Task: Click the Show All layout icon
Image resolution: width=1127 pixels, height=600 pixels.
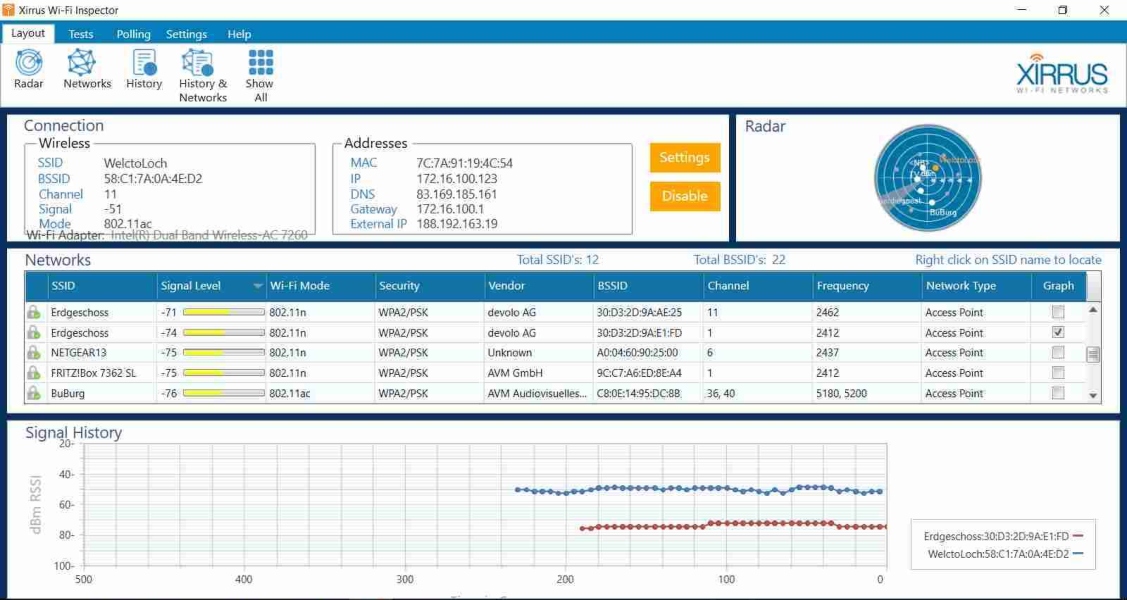Action: pos(260,63)
